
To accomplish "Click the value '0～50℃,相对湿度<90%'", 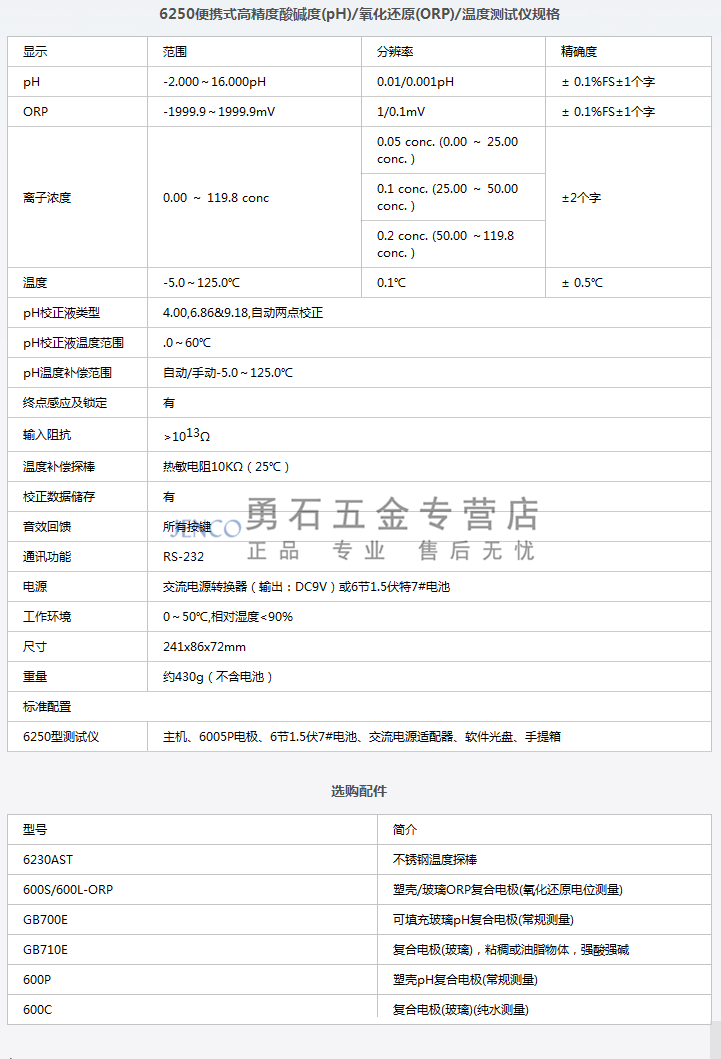I will pos(228,617).
